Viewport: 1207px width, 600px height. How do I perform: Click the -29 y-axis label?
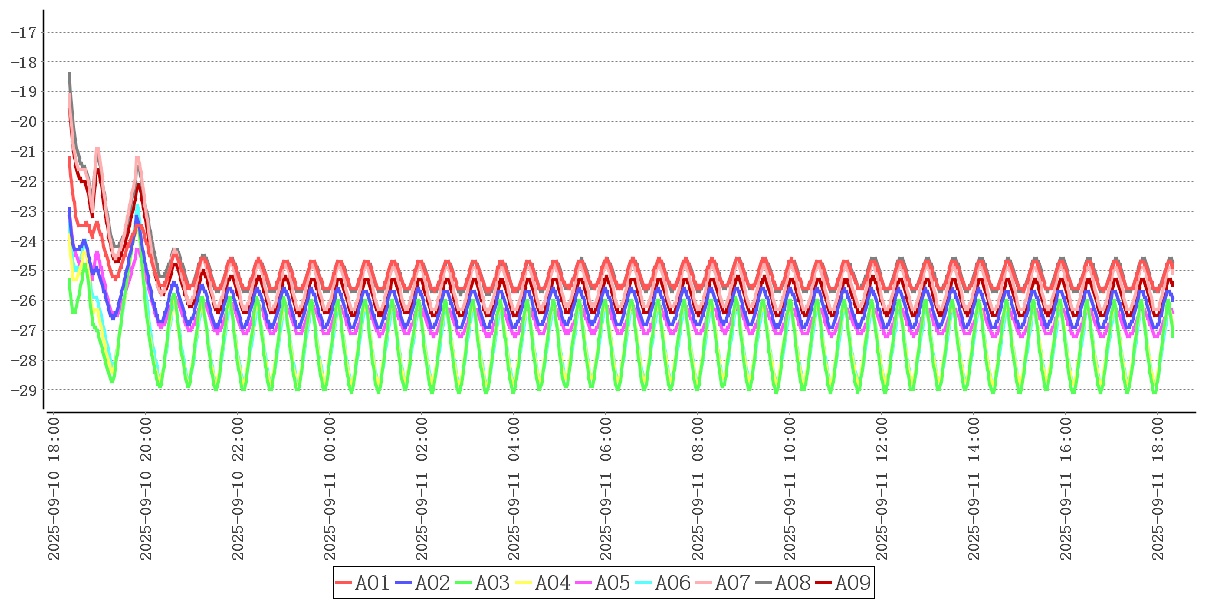pos(22,390)
